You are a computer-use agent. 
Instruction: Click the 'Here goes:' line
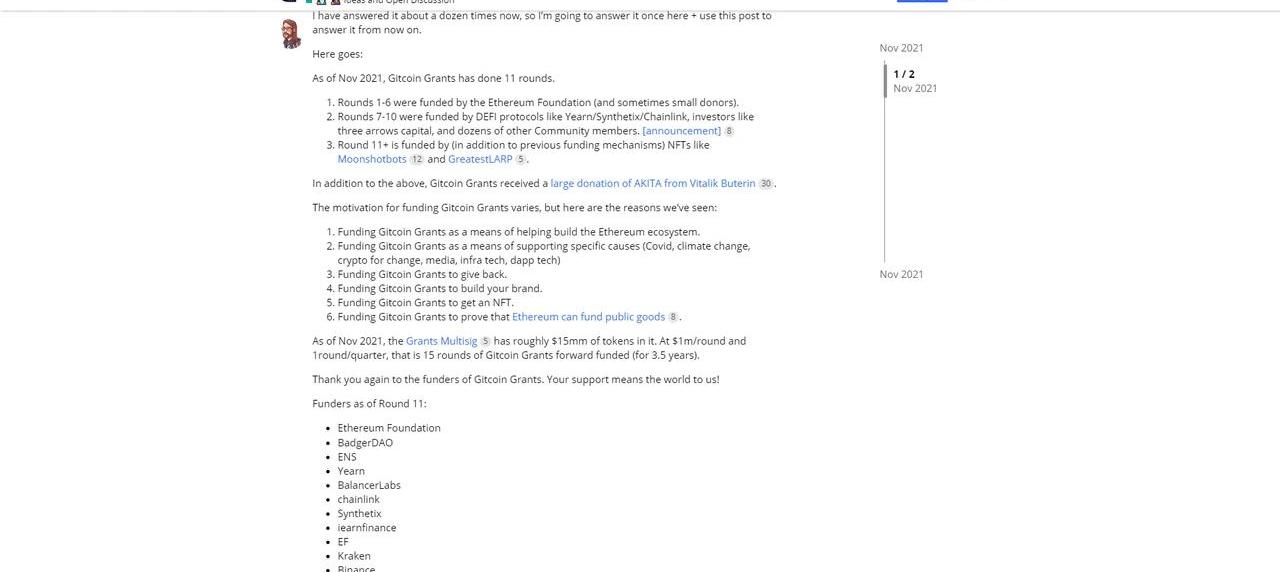pos(337,54)
